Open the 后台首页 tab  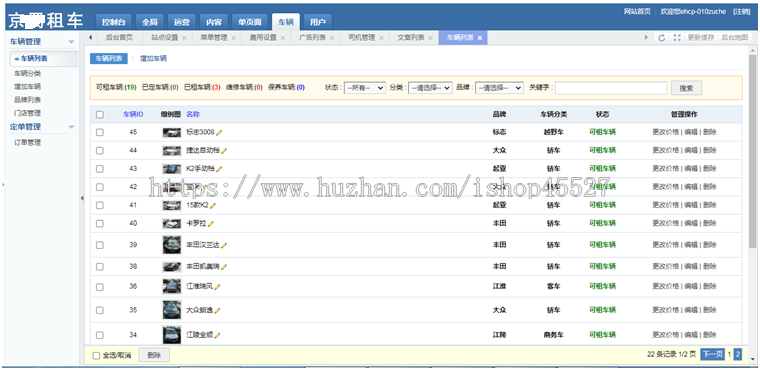coord(119,38)
